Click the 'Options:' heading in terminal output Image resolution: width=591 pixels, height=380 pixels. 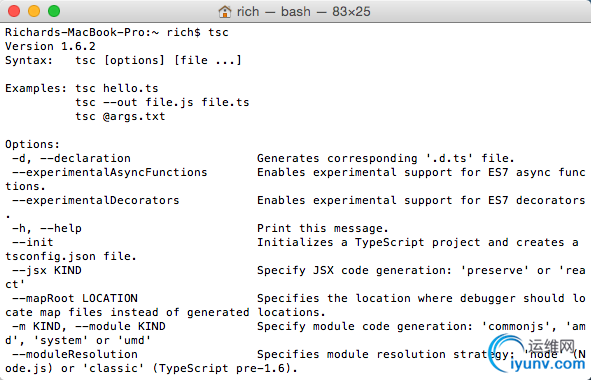tap(32, 144)
